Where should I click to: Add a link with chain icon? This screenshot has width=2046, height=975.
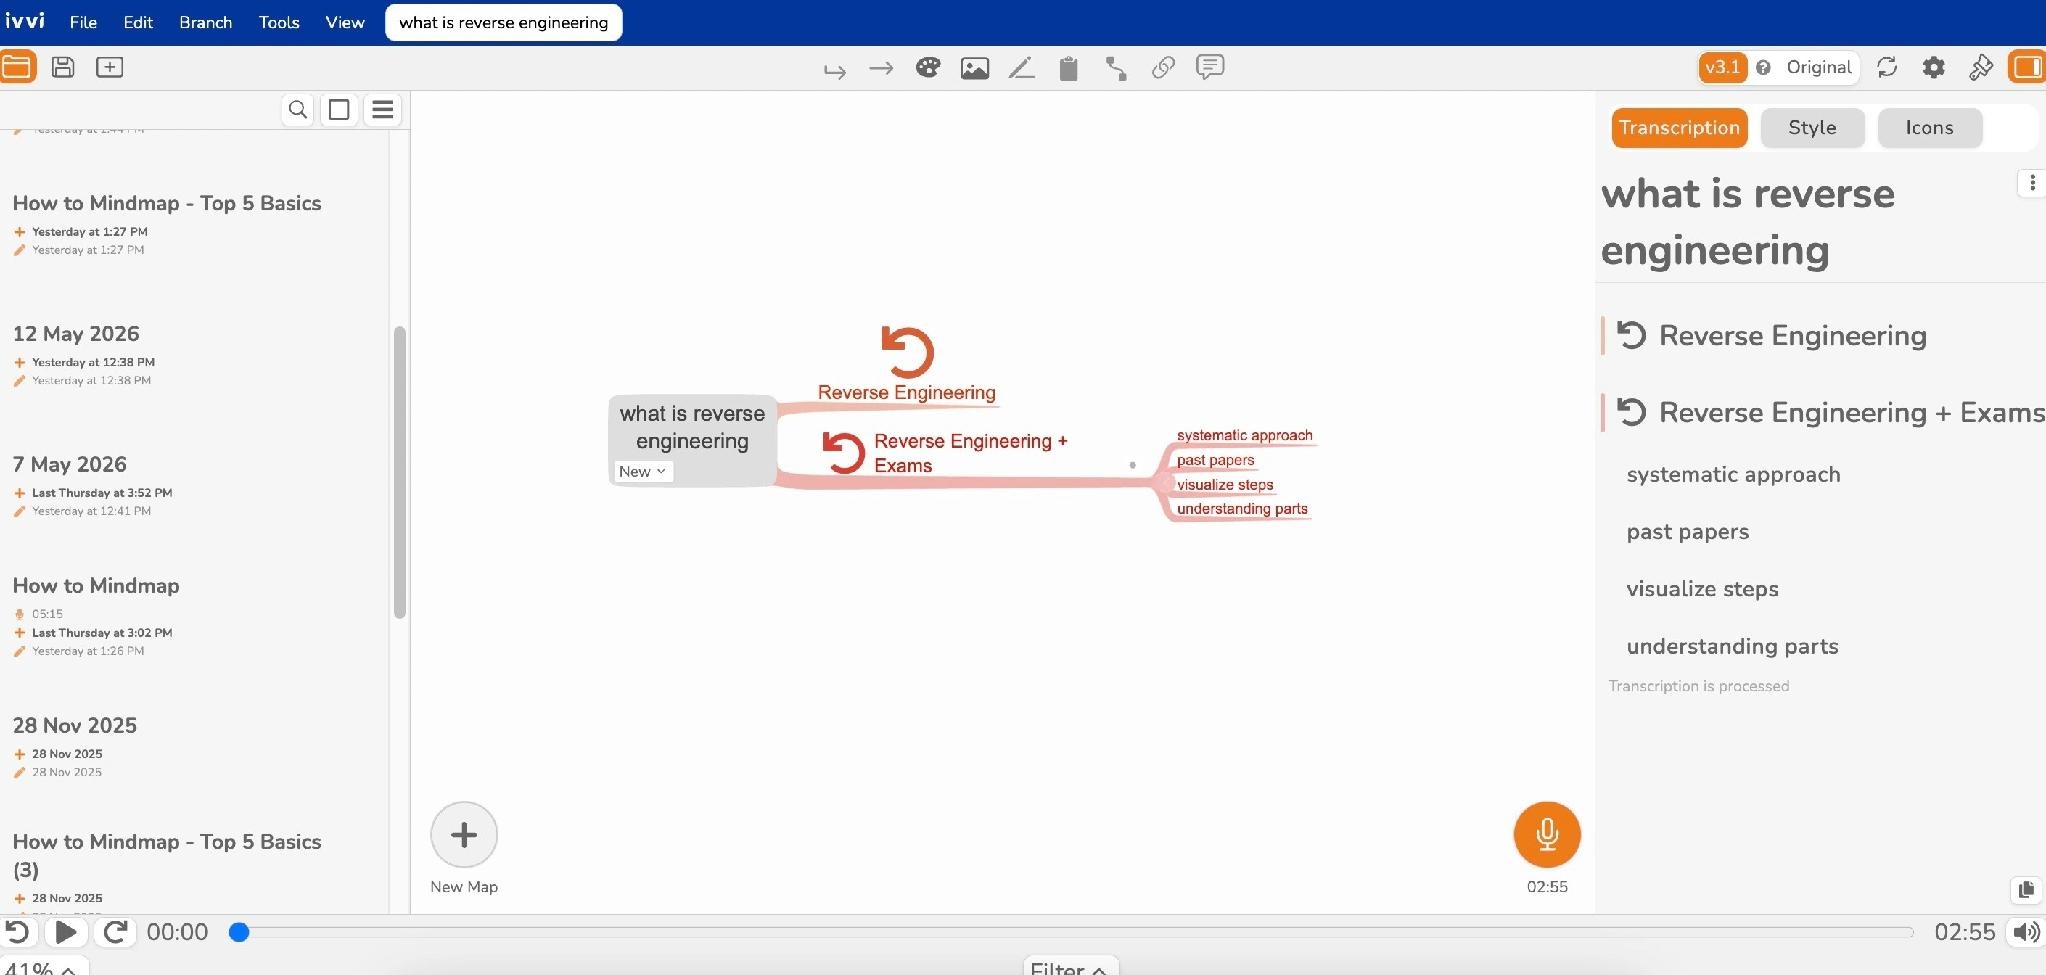(x=1163, y=68)
